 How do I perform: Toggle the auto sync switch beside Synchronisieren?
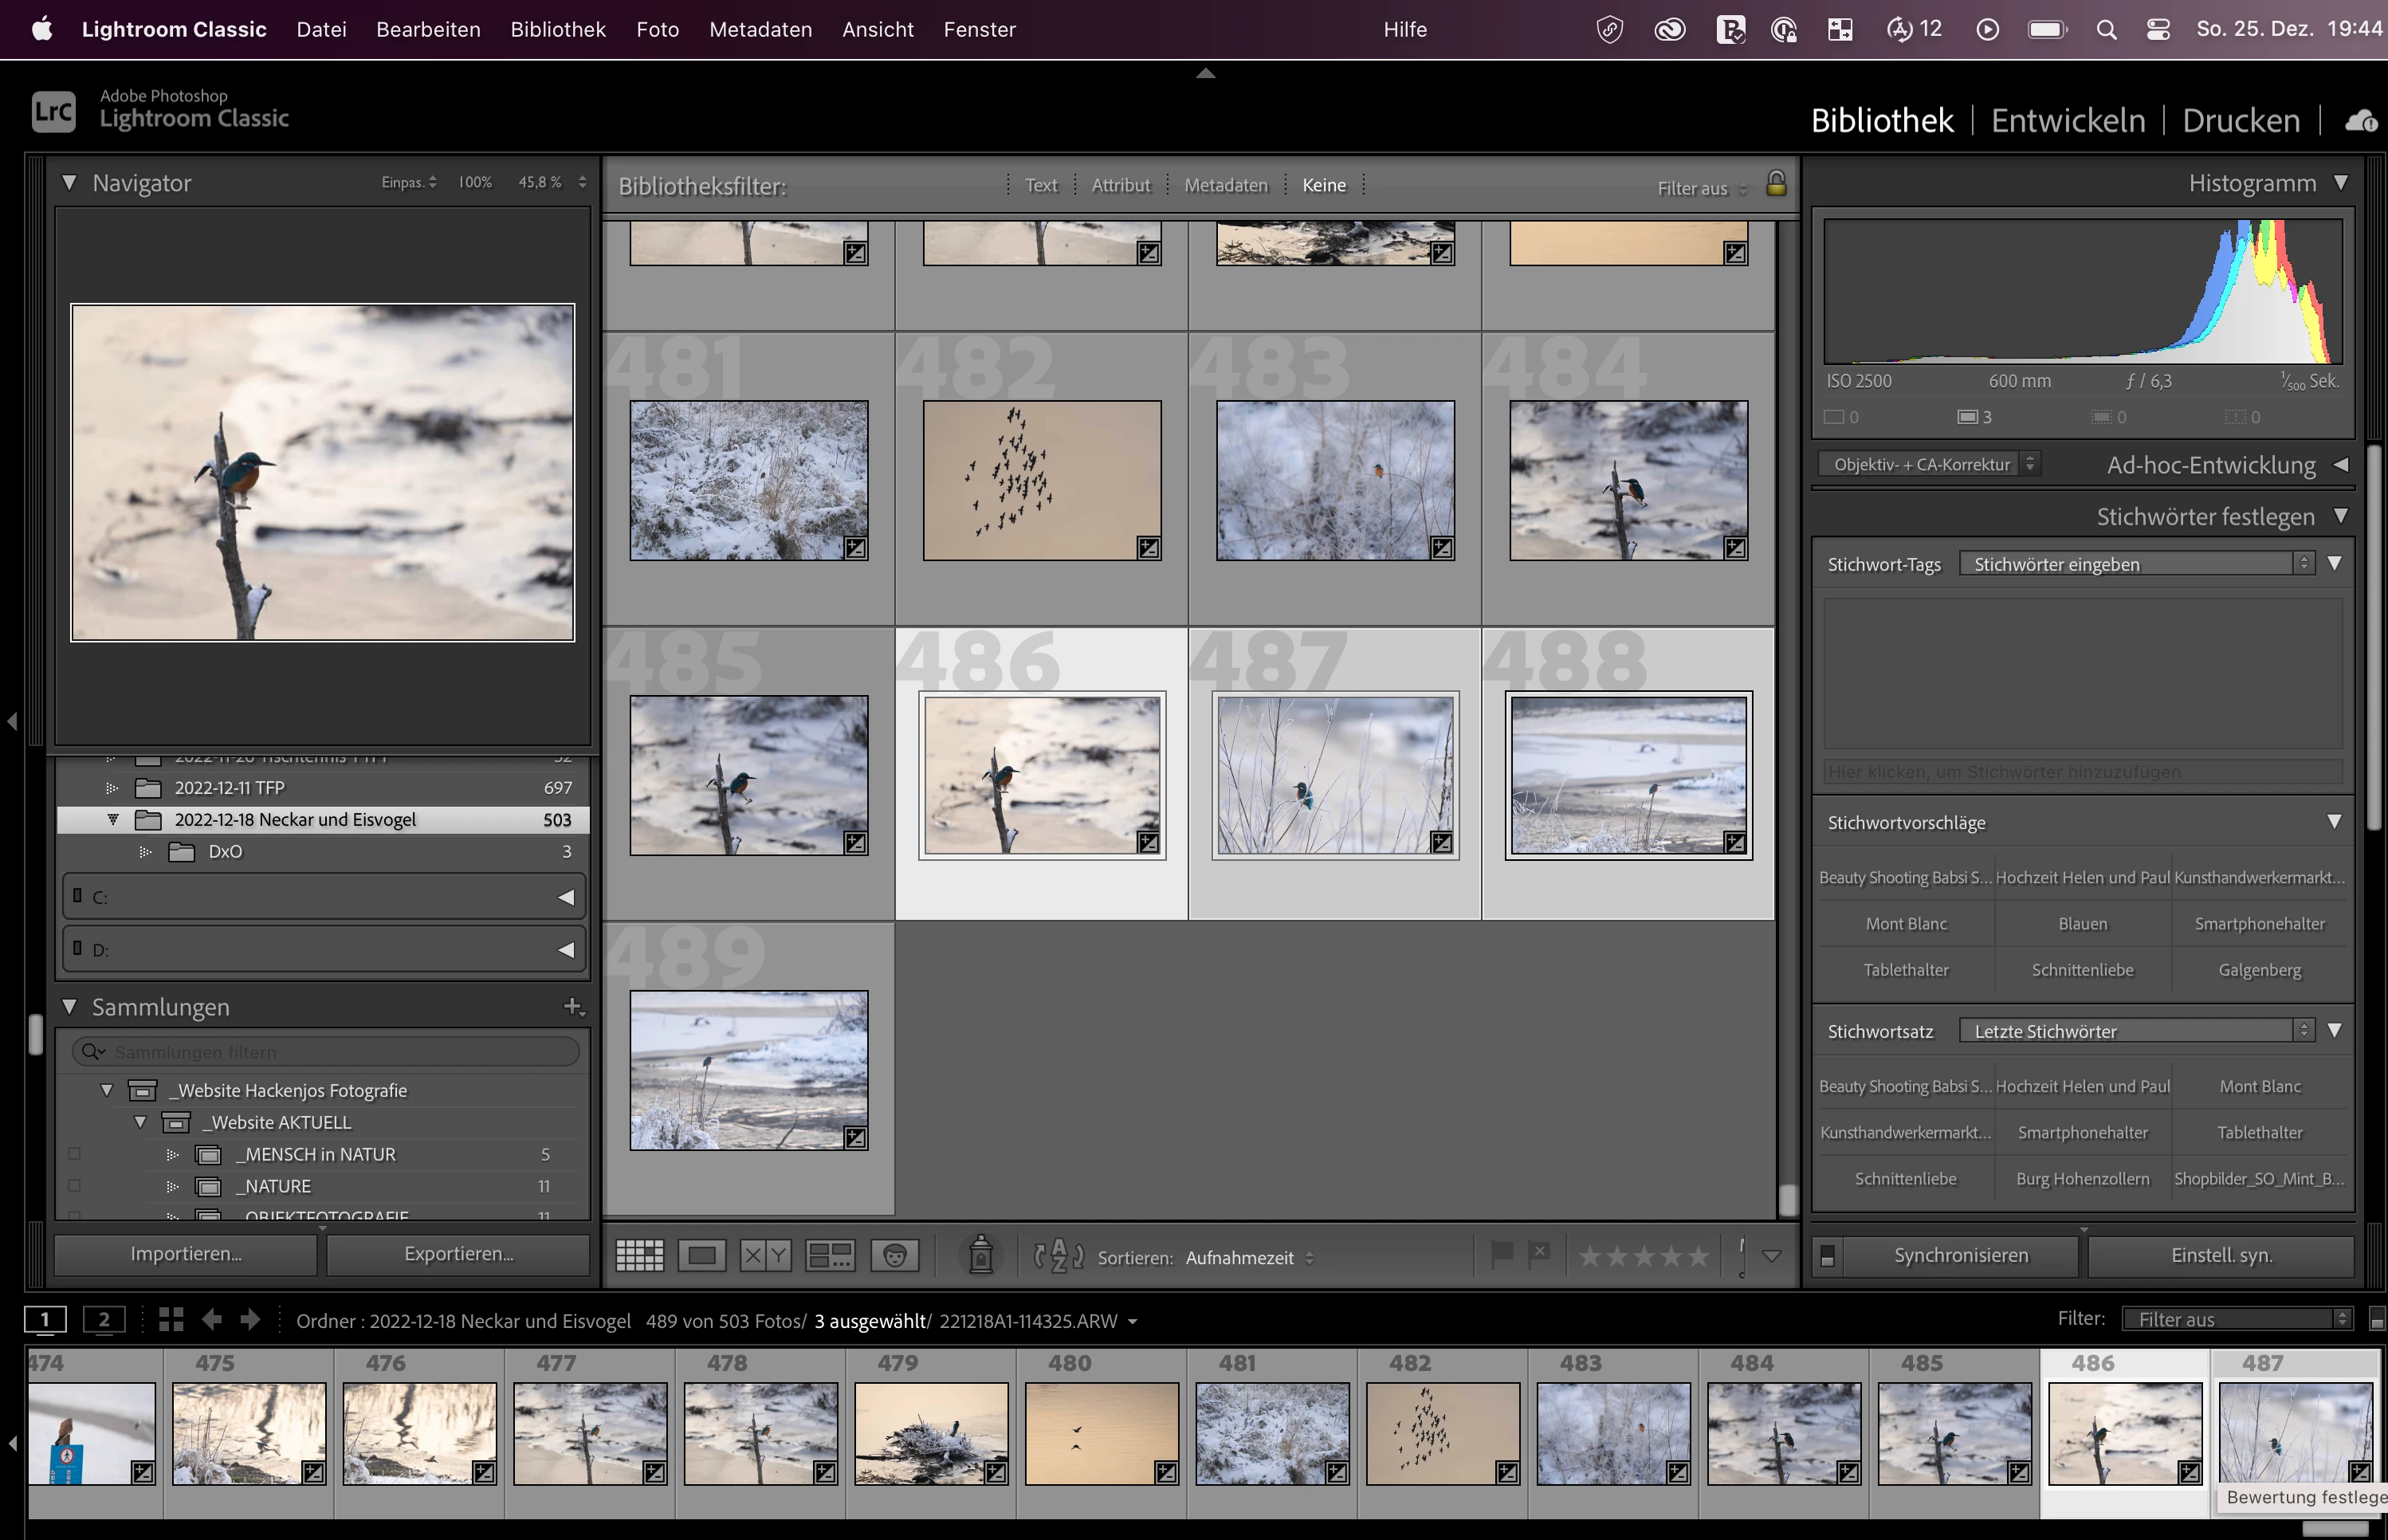pyautogui.click(x=1827, y=1256)
